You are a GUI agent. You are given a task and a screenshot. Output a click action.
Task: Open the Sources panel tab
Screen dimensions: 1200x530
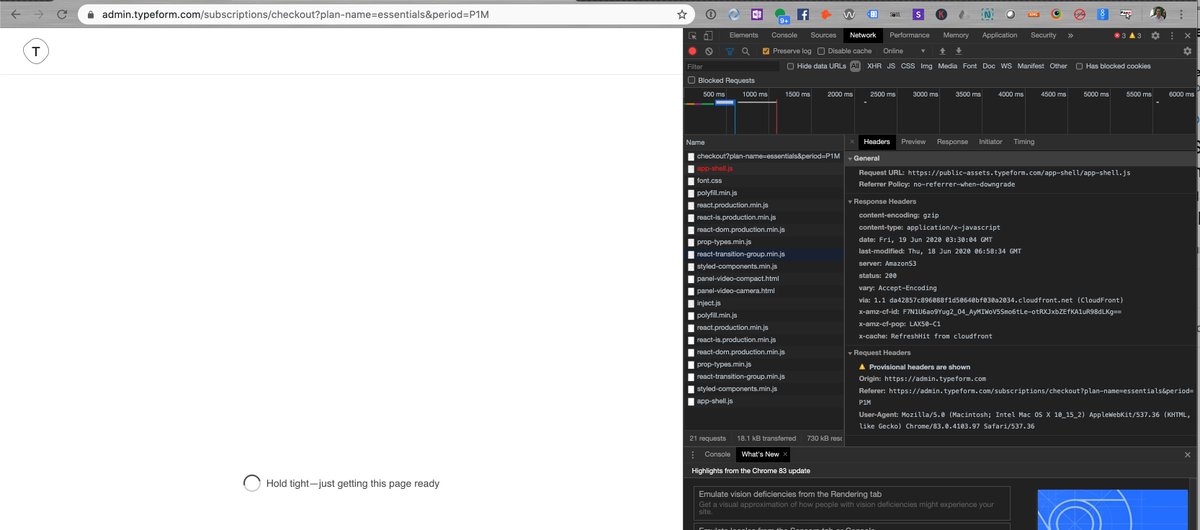(823, 35)
